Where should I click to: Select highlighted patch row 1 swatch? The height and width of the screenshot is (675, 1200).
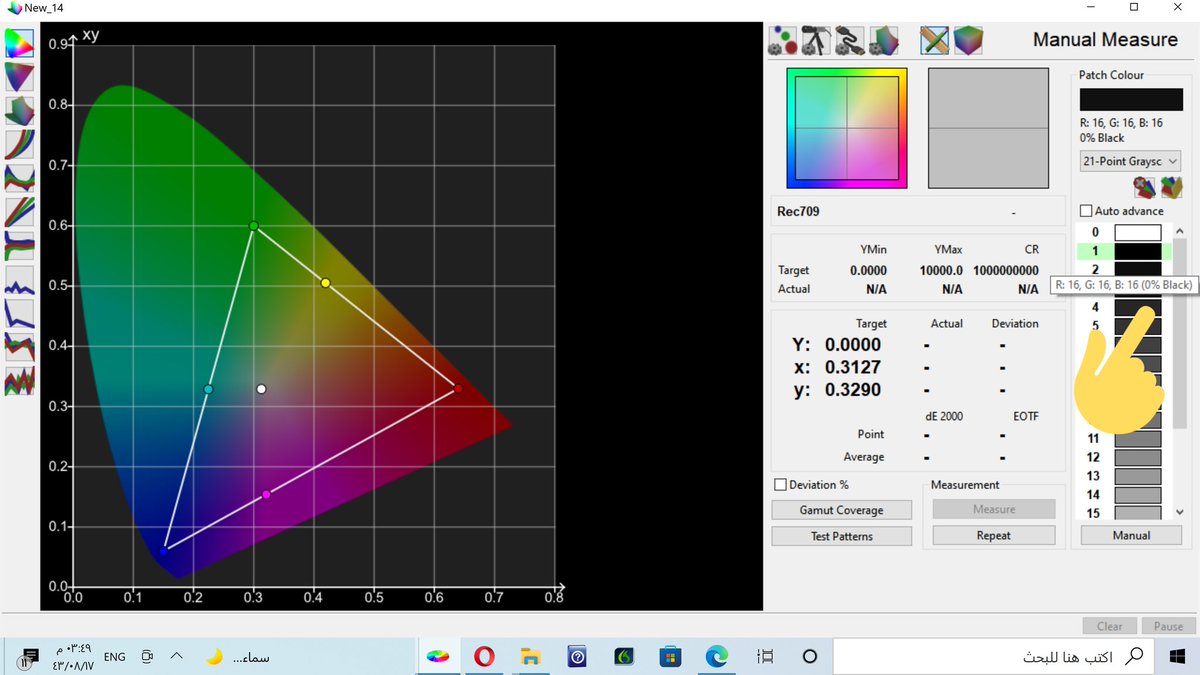[x=1138, y=251]
